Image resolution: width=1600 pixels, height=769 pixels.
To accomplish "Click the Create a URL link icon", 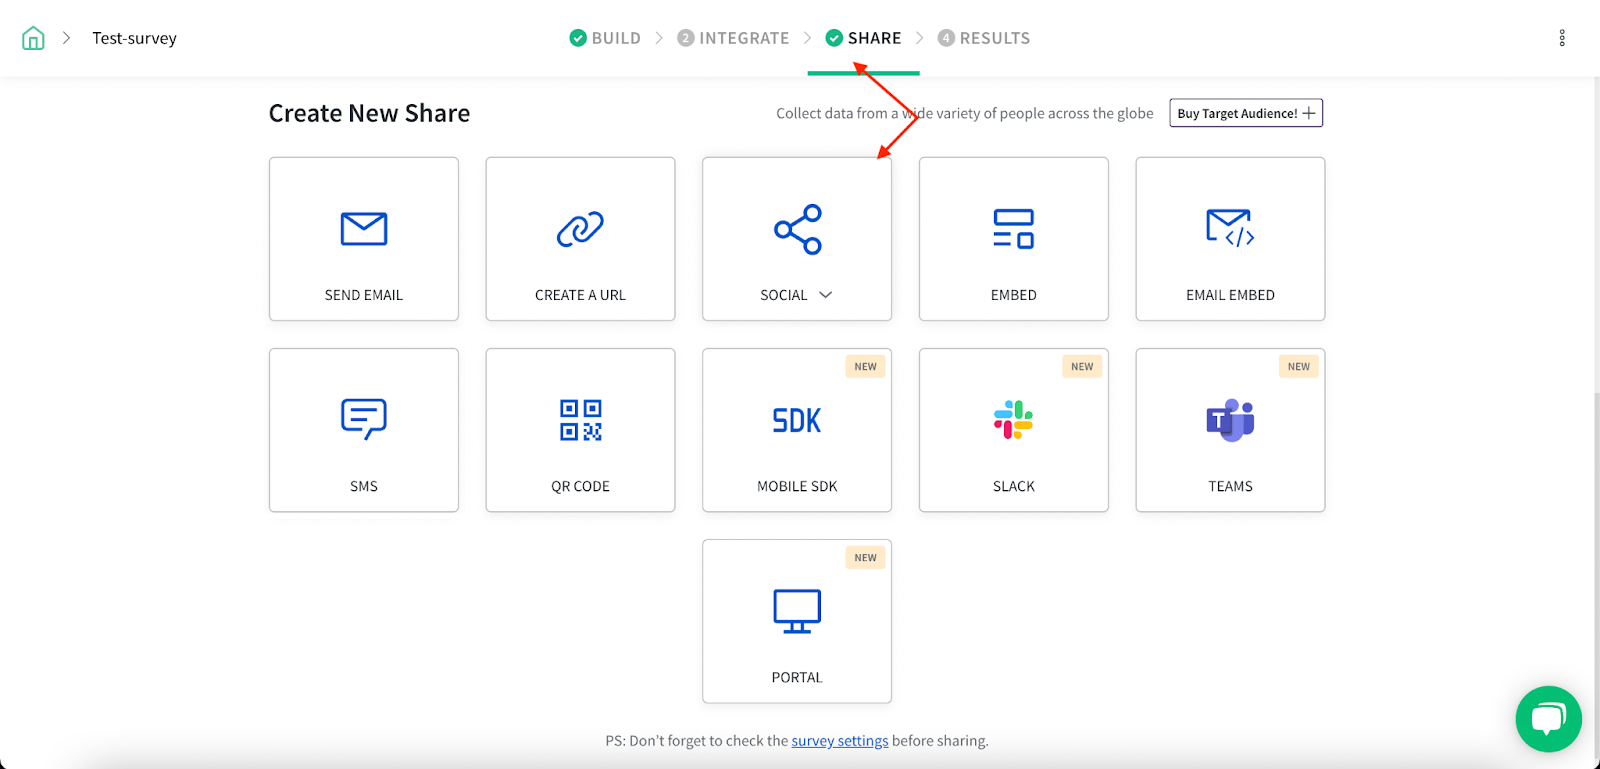I will click(x=580, y=229).
